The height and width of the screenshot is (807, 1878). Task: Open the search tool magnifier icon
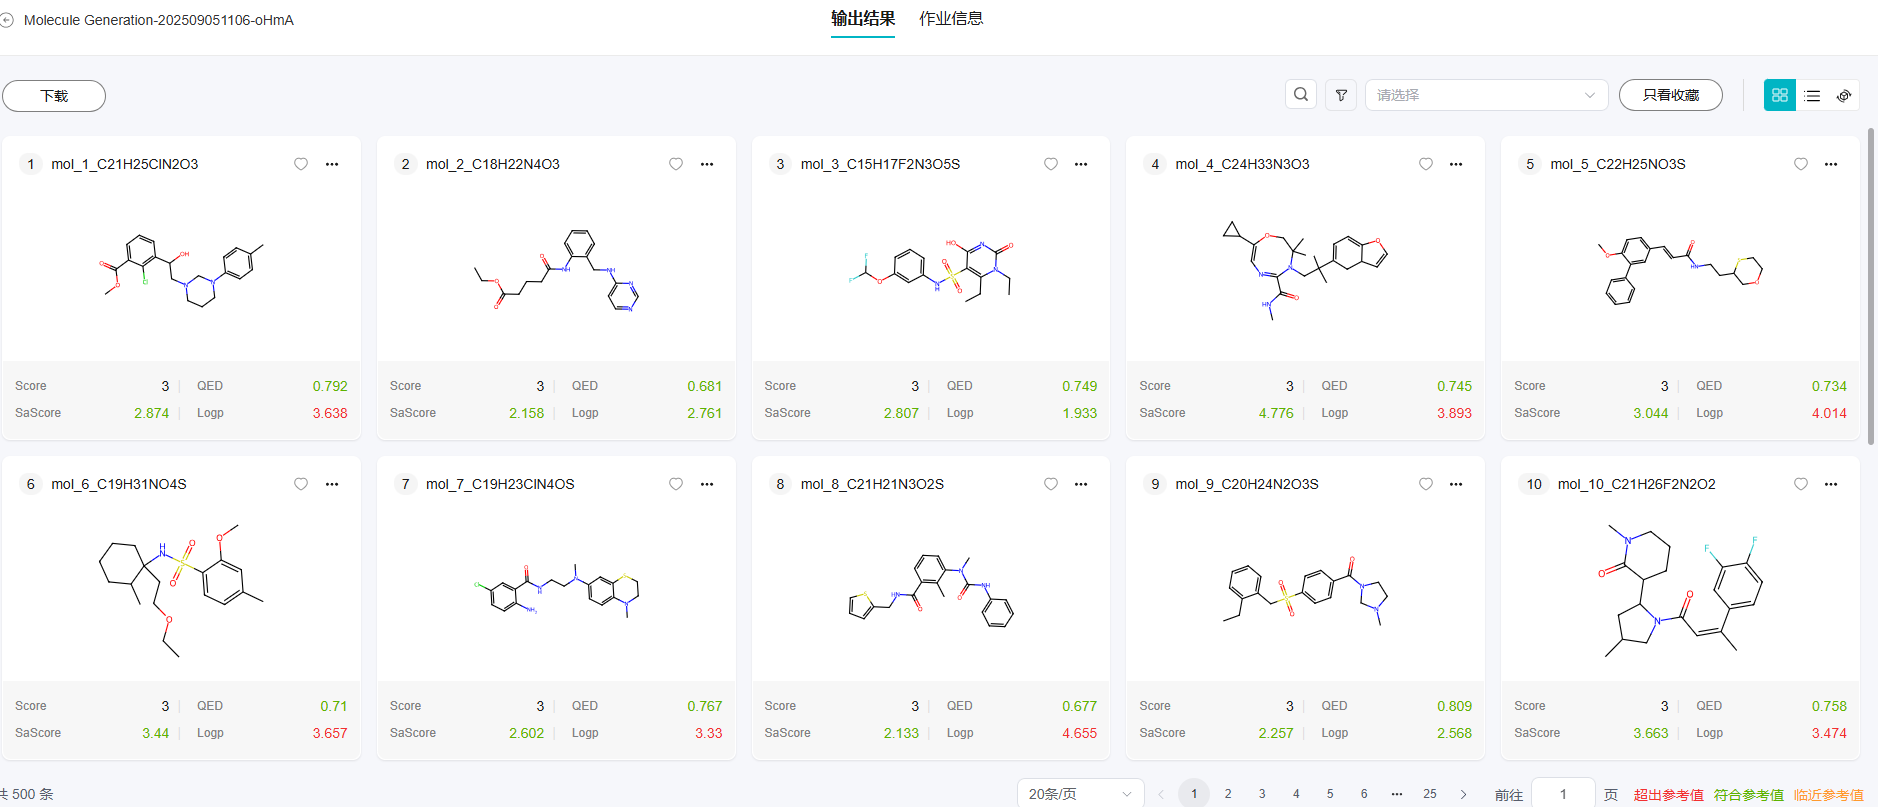click(1301, 95)
